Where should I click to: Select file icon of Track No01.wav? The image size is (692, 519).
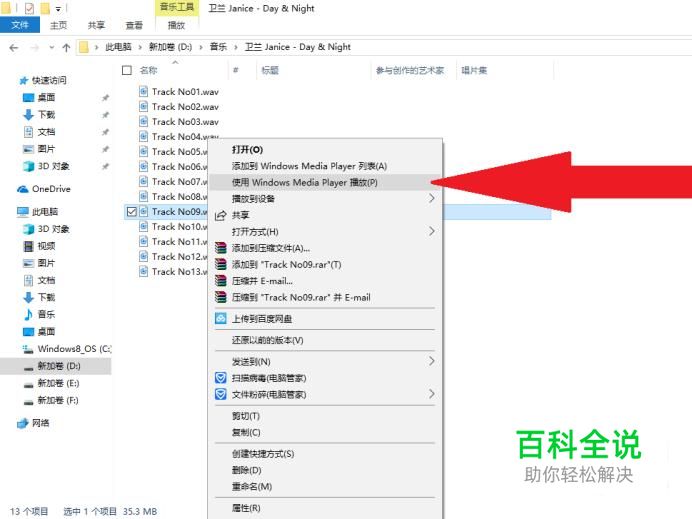[x=143, y=91]
